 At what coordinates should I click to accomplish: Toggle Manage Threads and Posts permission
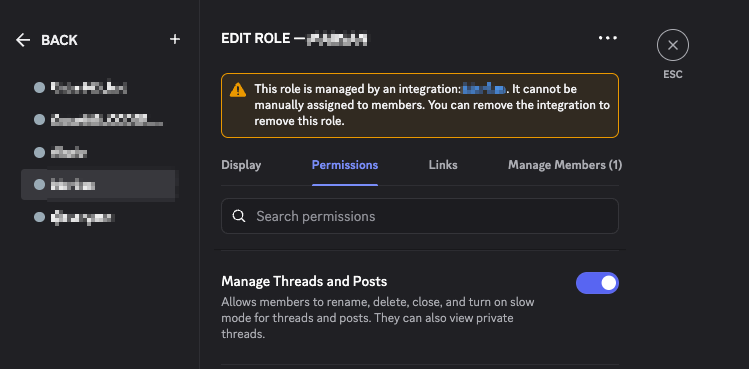(x=597, y=283)
